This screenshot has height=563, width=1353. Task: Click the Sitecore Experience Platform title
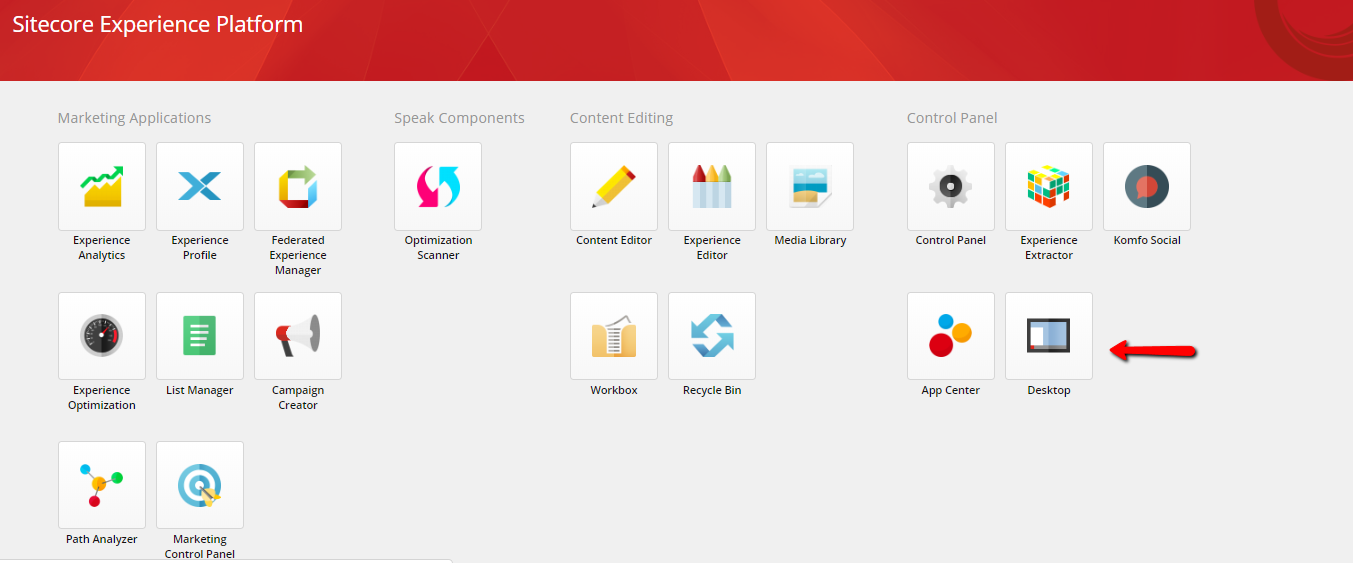pyautogui.click(x=158, y=24)
